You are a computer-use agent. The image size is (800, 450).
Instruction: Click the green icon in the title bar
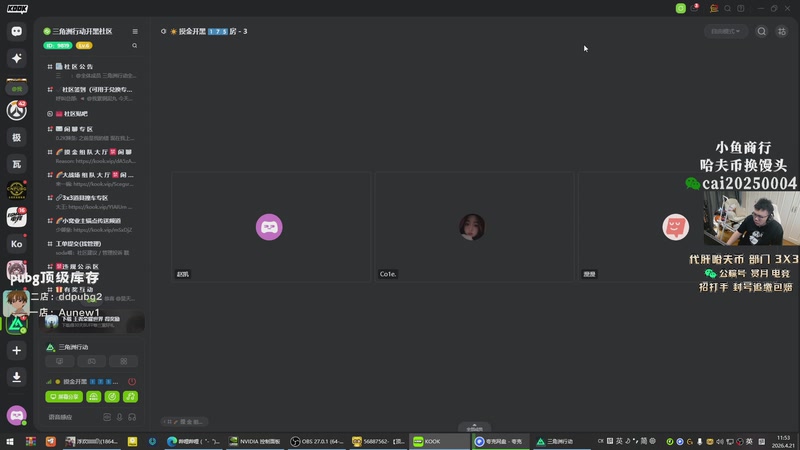[x=681, y=8]
